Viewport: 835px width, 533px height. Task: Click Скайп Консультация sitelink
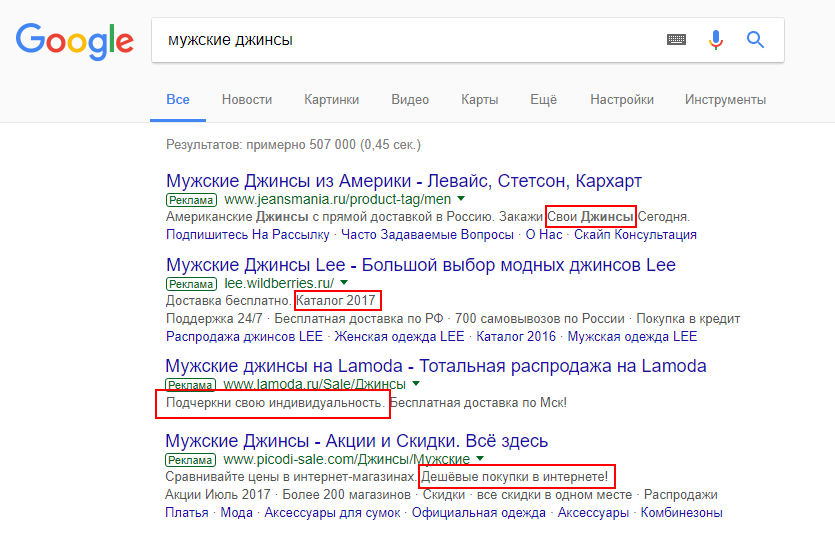coord(635,235)
